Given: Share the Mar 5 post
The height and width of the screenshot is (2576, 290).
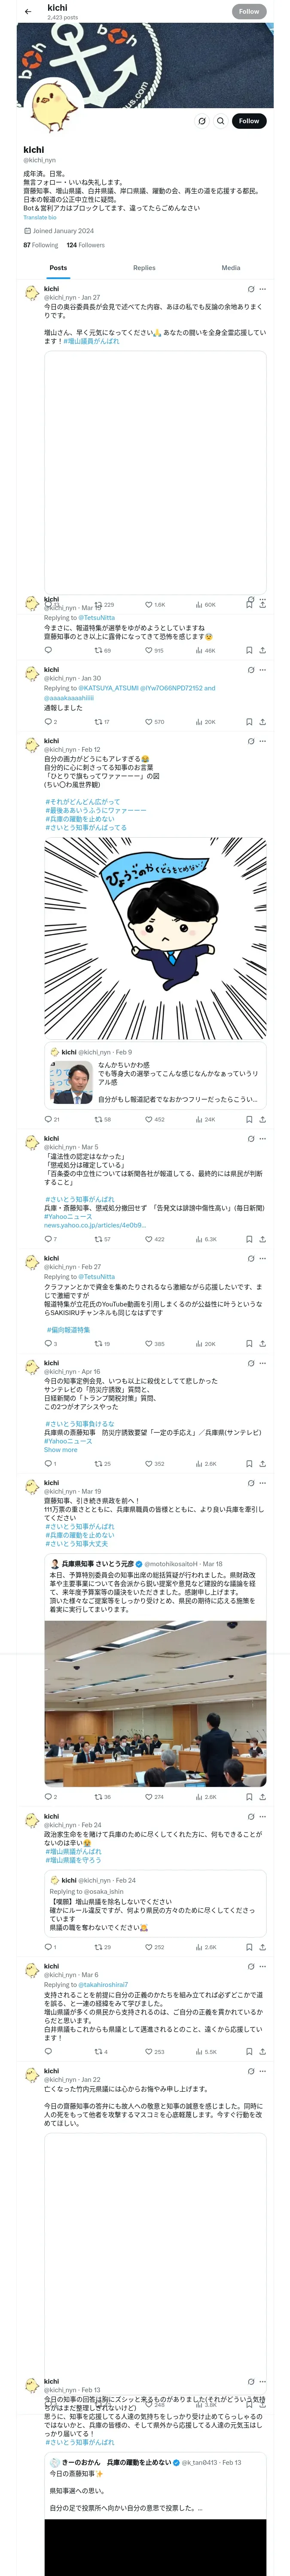Looking at the screenshot, I should (x=262, y=1239).
